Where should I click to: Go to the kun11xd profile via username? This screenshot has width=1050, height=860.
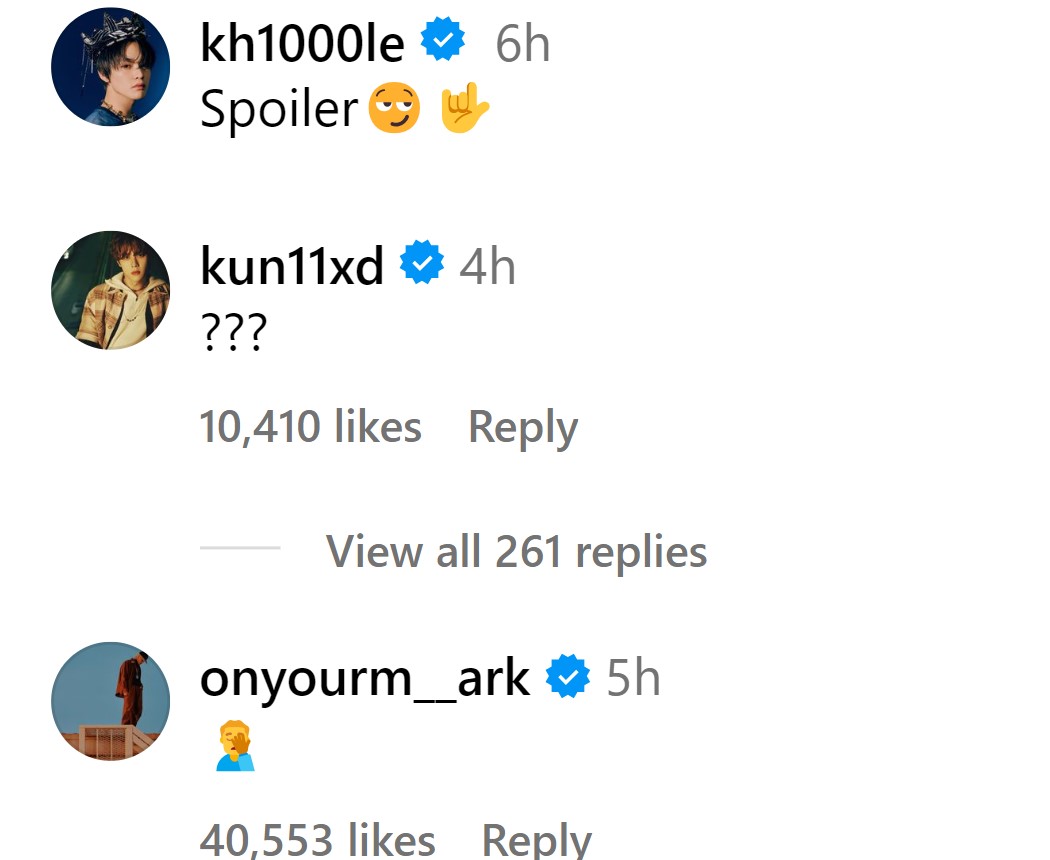click(292, 267)
